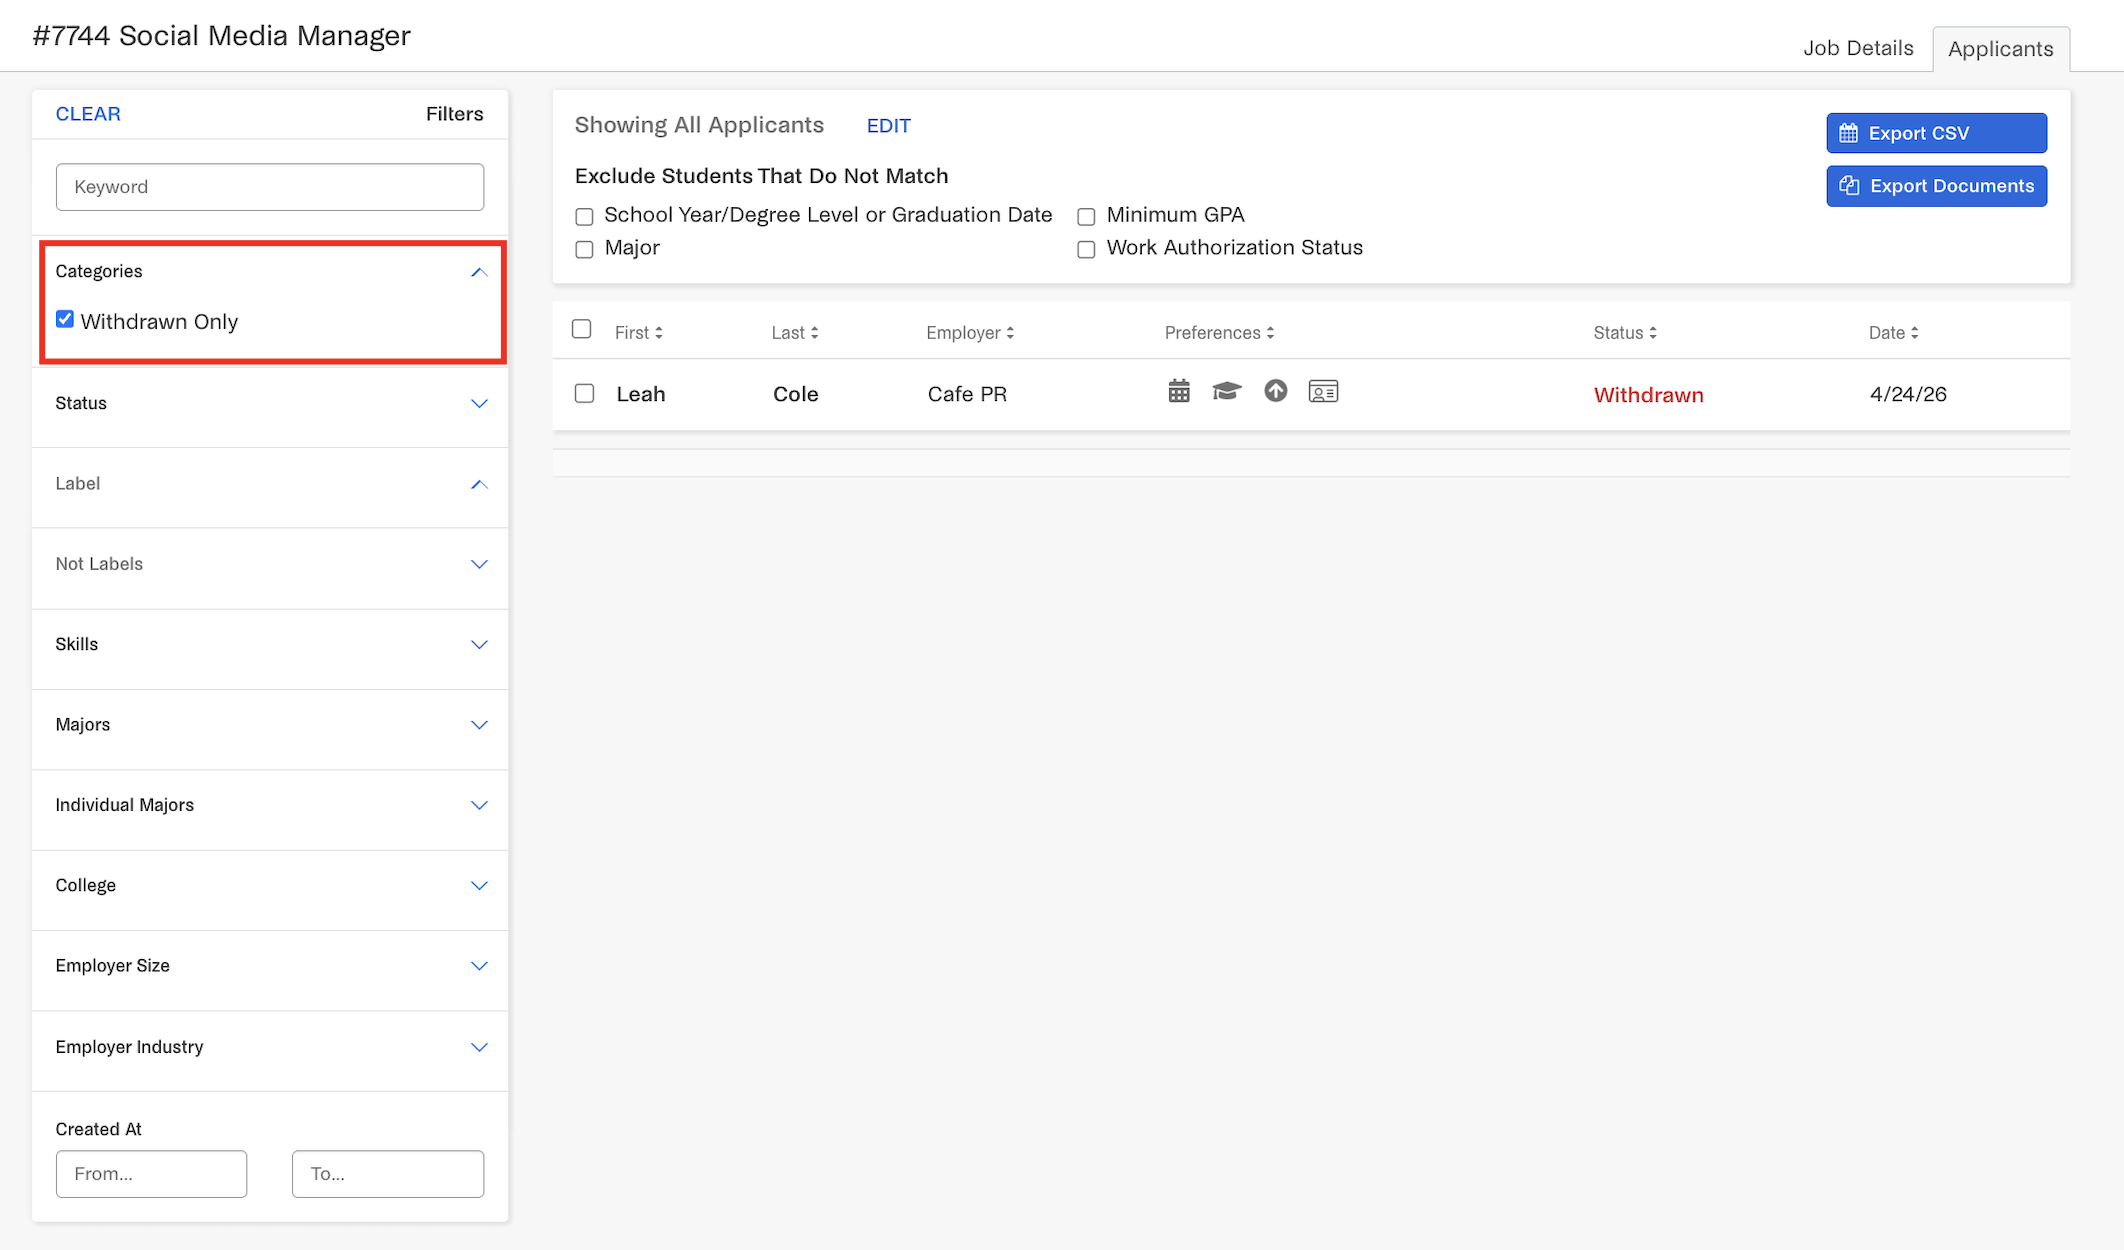The height and width of the screenshot is (1250, 2124).
Task: Enable the Minimum GPA exclusion checkbox
Action: tap(1086, 216)
